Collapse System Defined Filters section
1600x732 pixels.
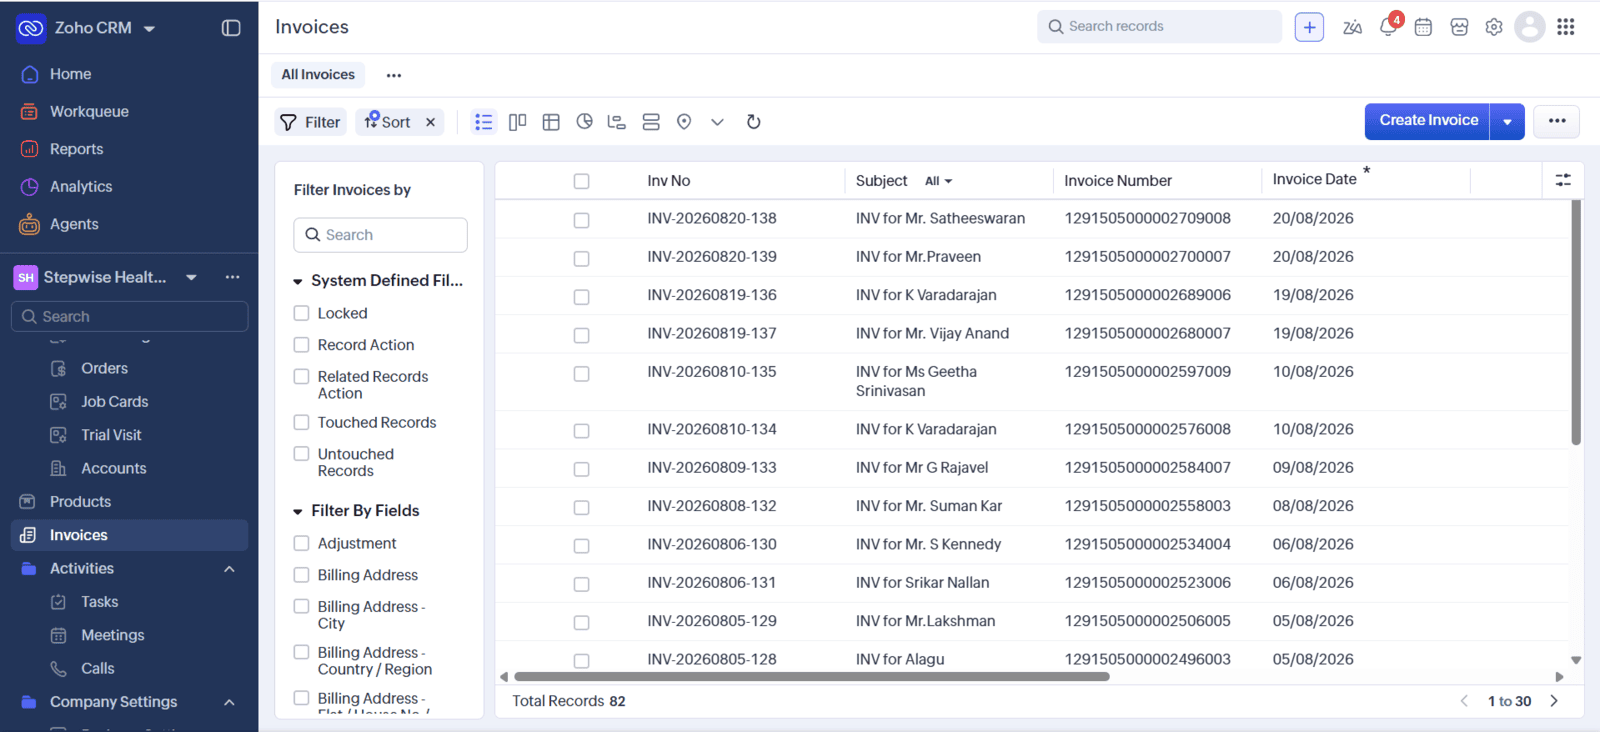point(297,282)
